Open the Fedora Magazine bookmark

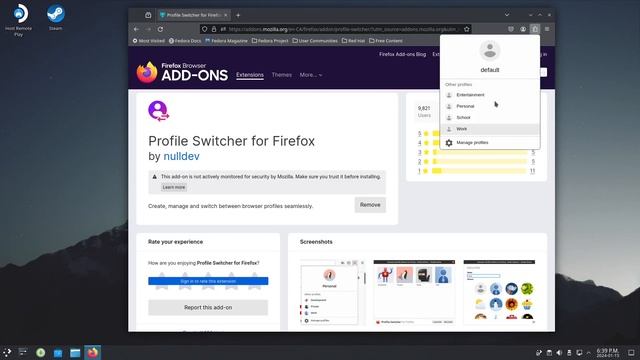pyautogui.click(x=226, y=41)
